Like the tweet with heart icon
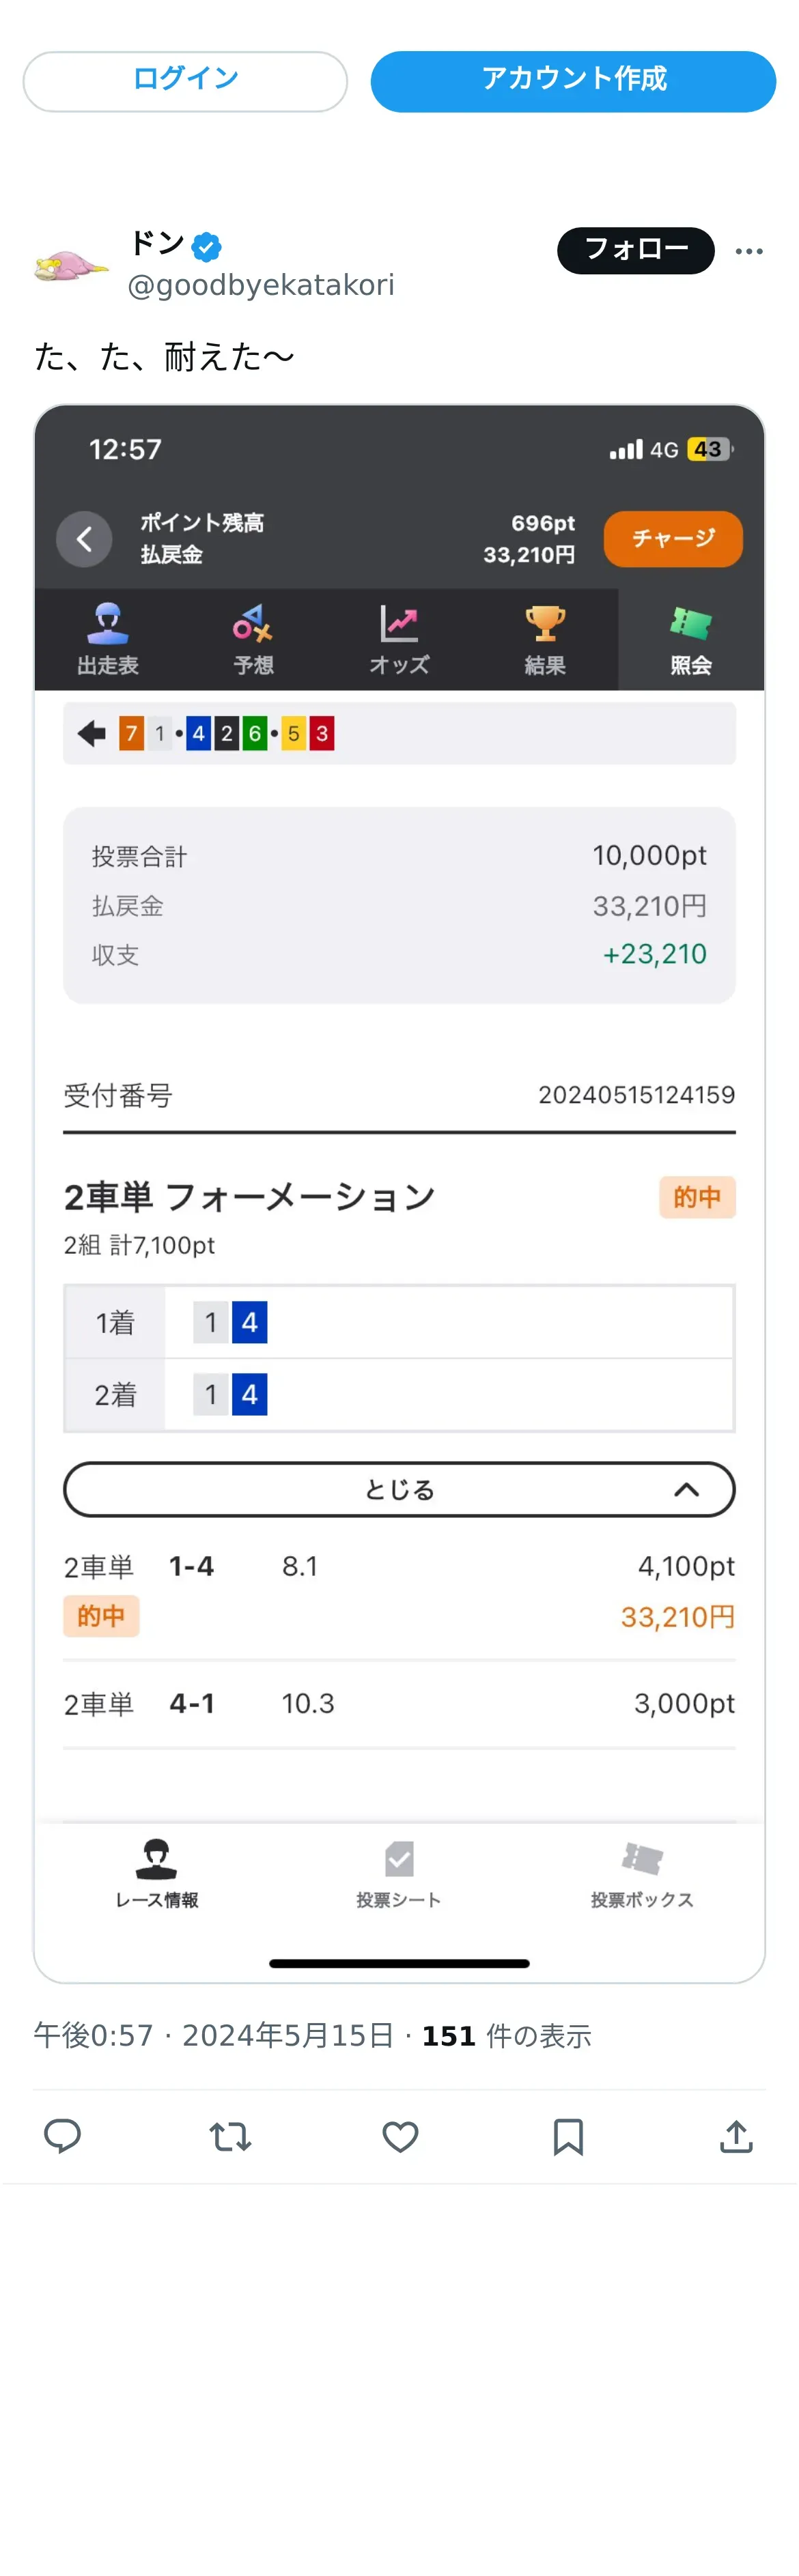 click(400, 2136)
